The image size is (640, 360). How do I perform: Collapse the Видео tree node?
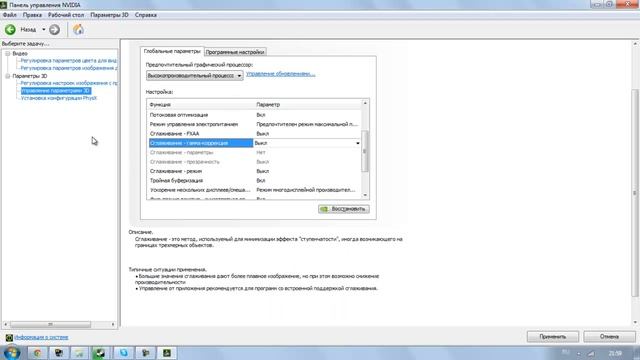click(7, 53)
